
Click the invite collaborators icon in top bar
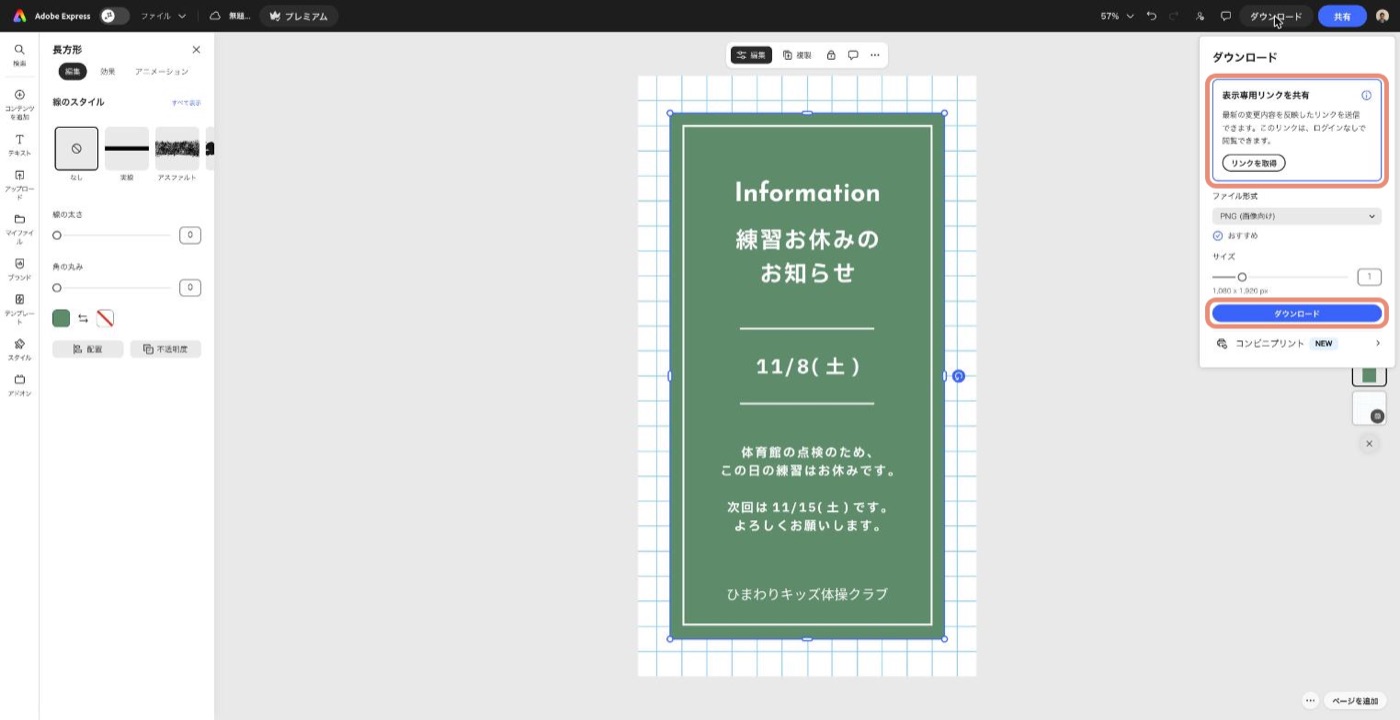[1200, 16]
